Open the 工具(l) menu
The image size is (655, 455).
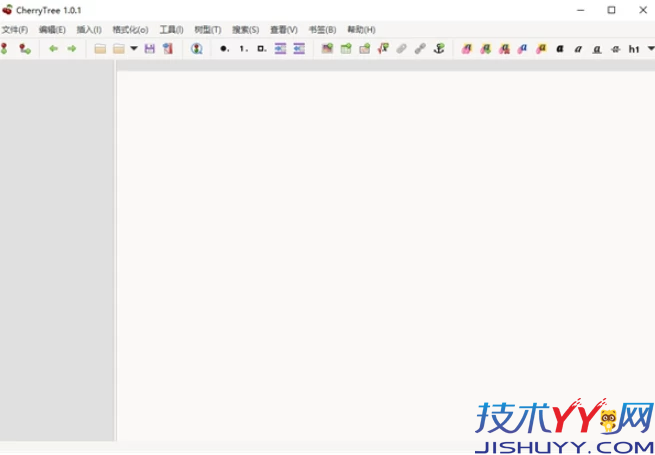tap(171, 30)
